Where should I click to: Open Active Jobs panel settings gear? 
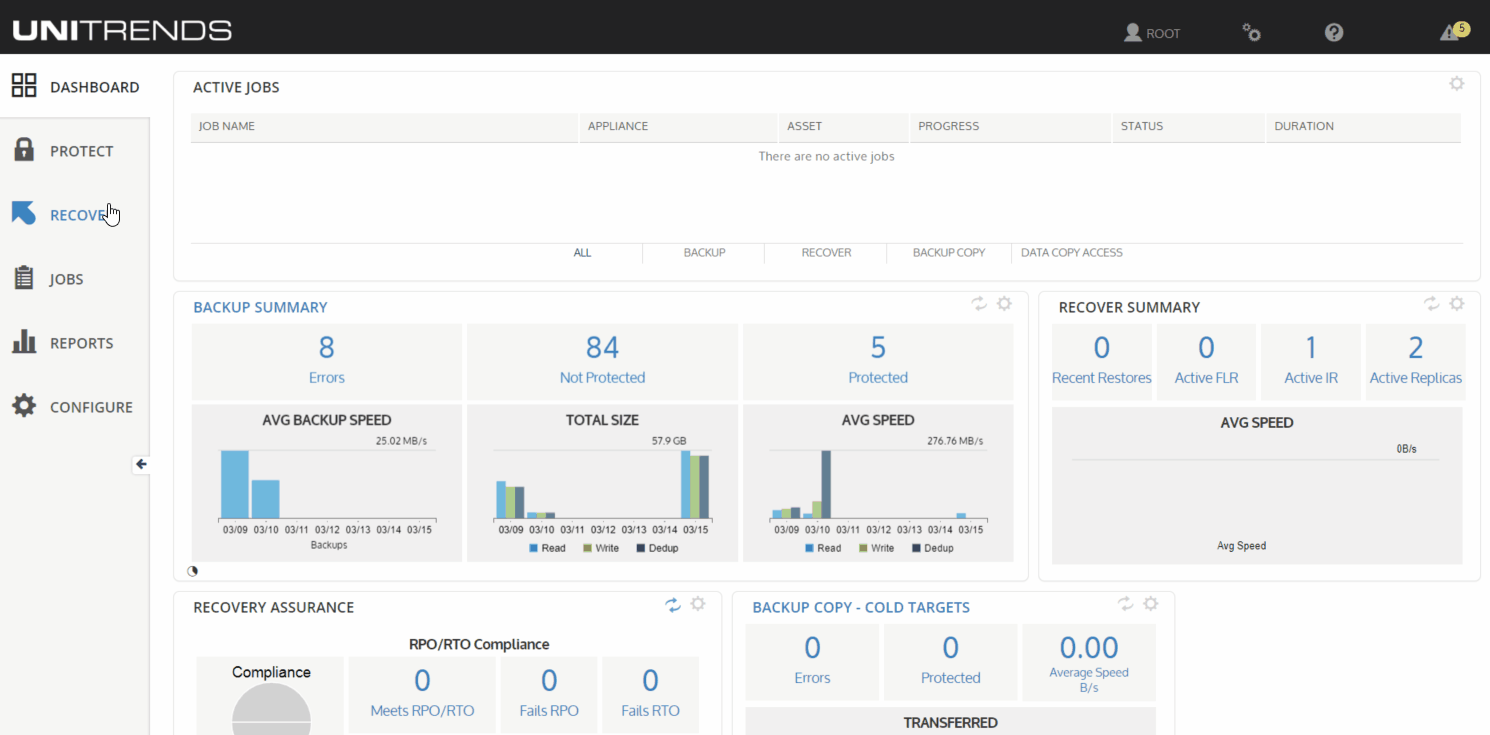click(x=1457, y=84)
